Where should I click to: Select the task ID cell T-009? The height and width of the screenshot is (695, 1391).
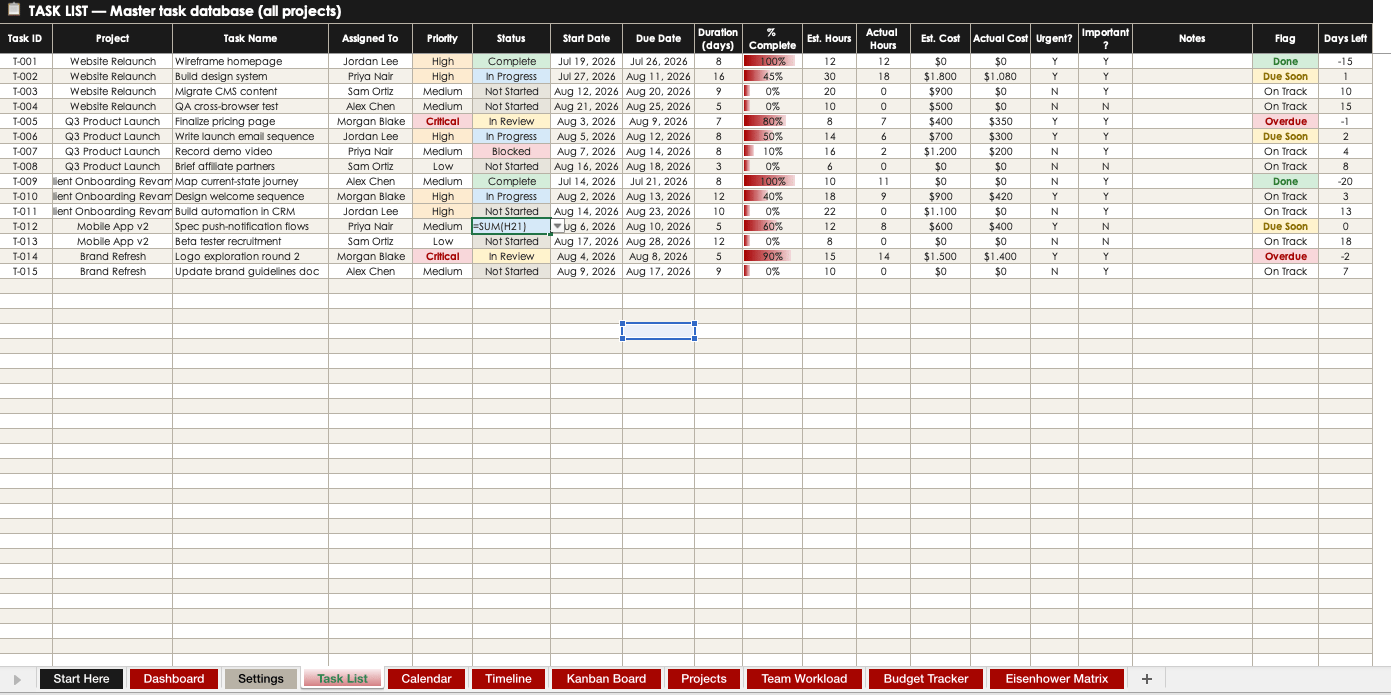[26, 182]
